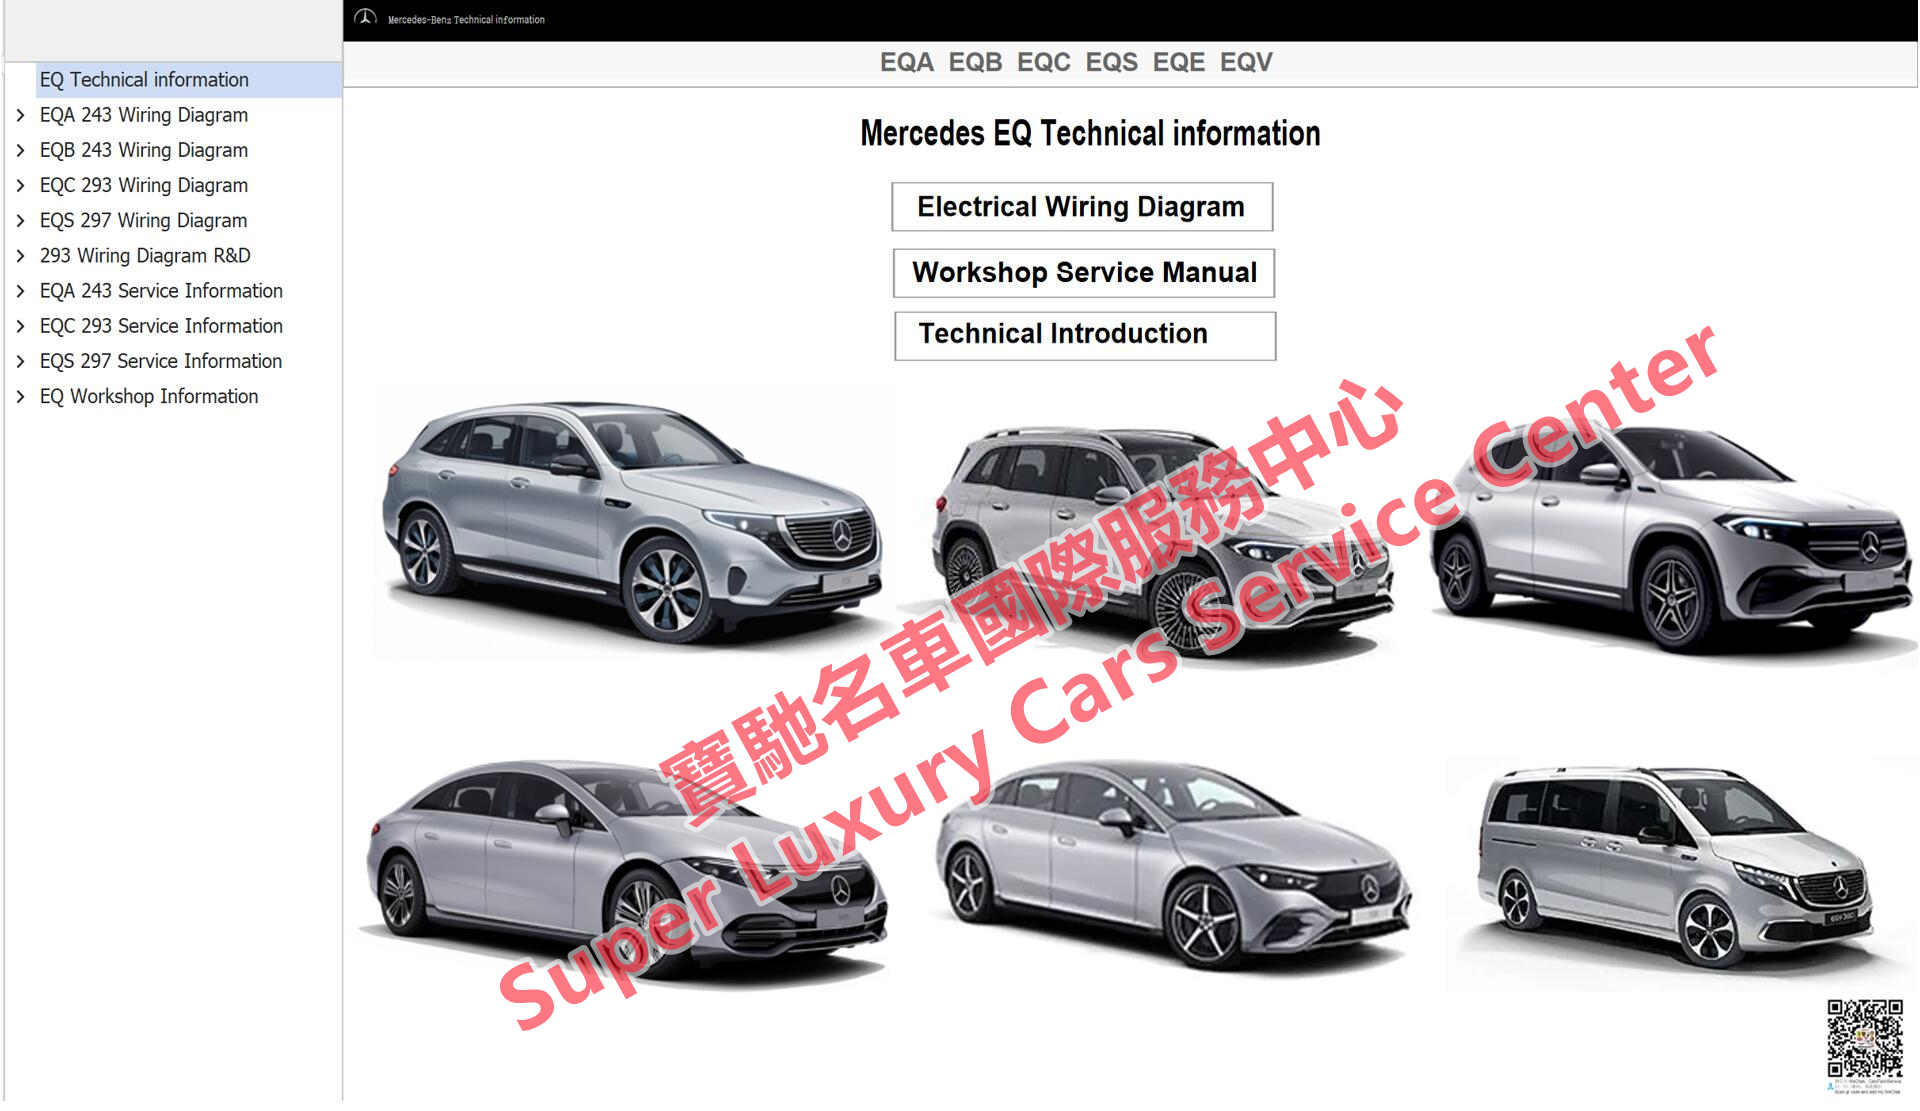Open the EQC tab in top navigation

(x=1043, y=62)
